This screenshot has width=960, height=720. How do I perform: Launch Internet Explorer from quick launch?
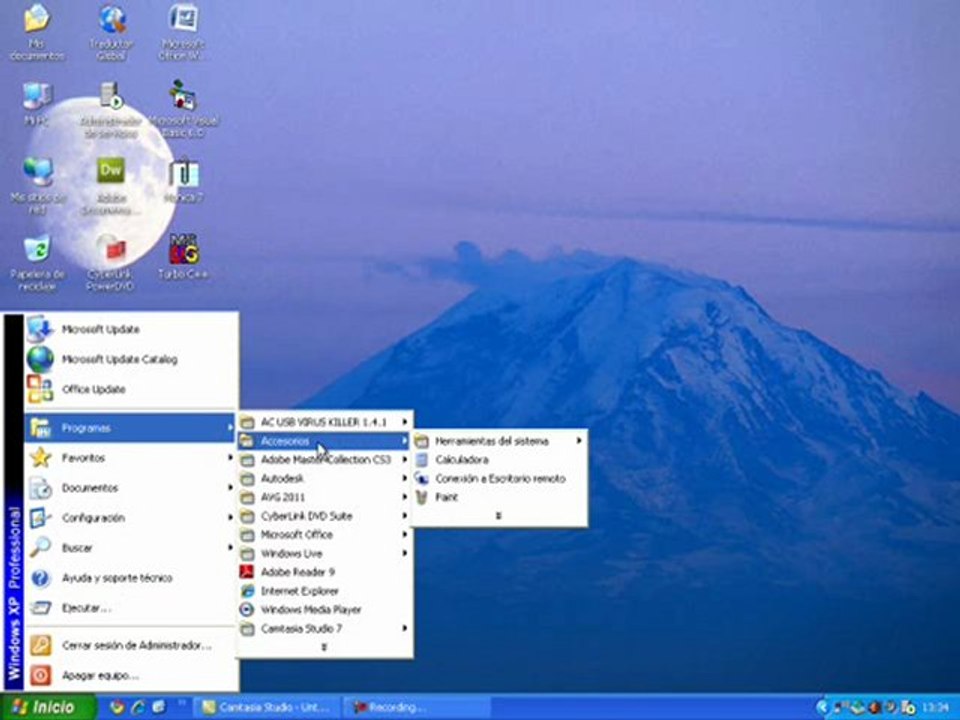click(x=138, y=707)
